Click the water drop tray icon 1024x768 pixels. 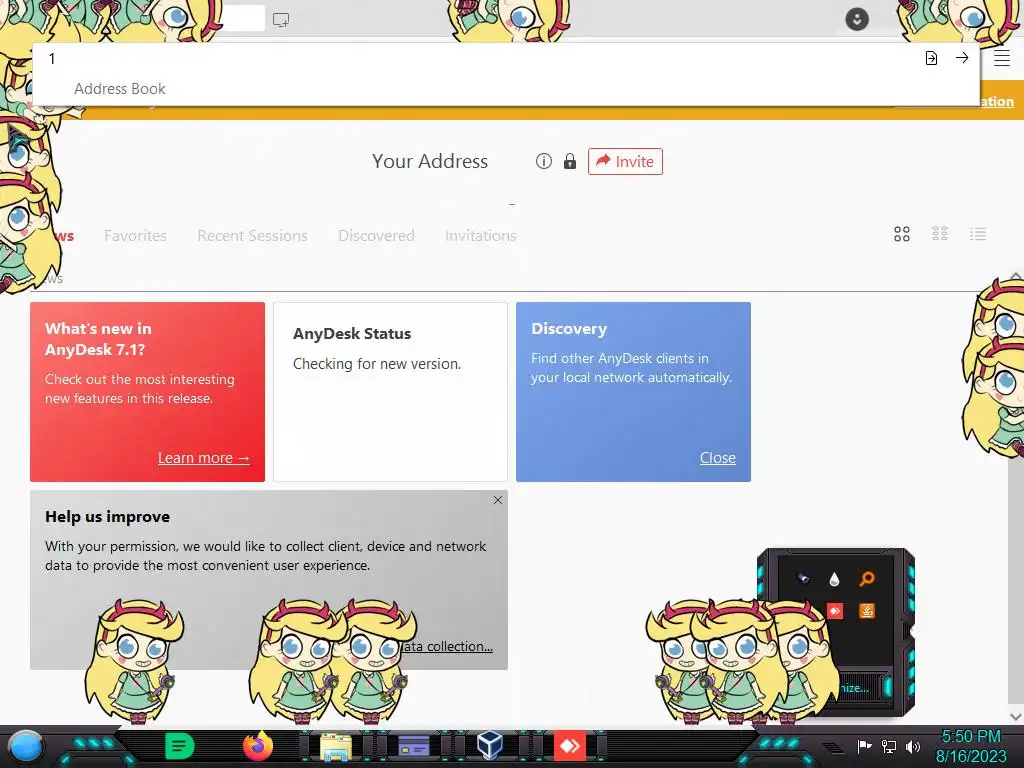pos(835,579)
